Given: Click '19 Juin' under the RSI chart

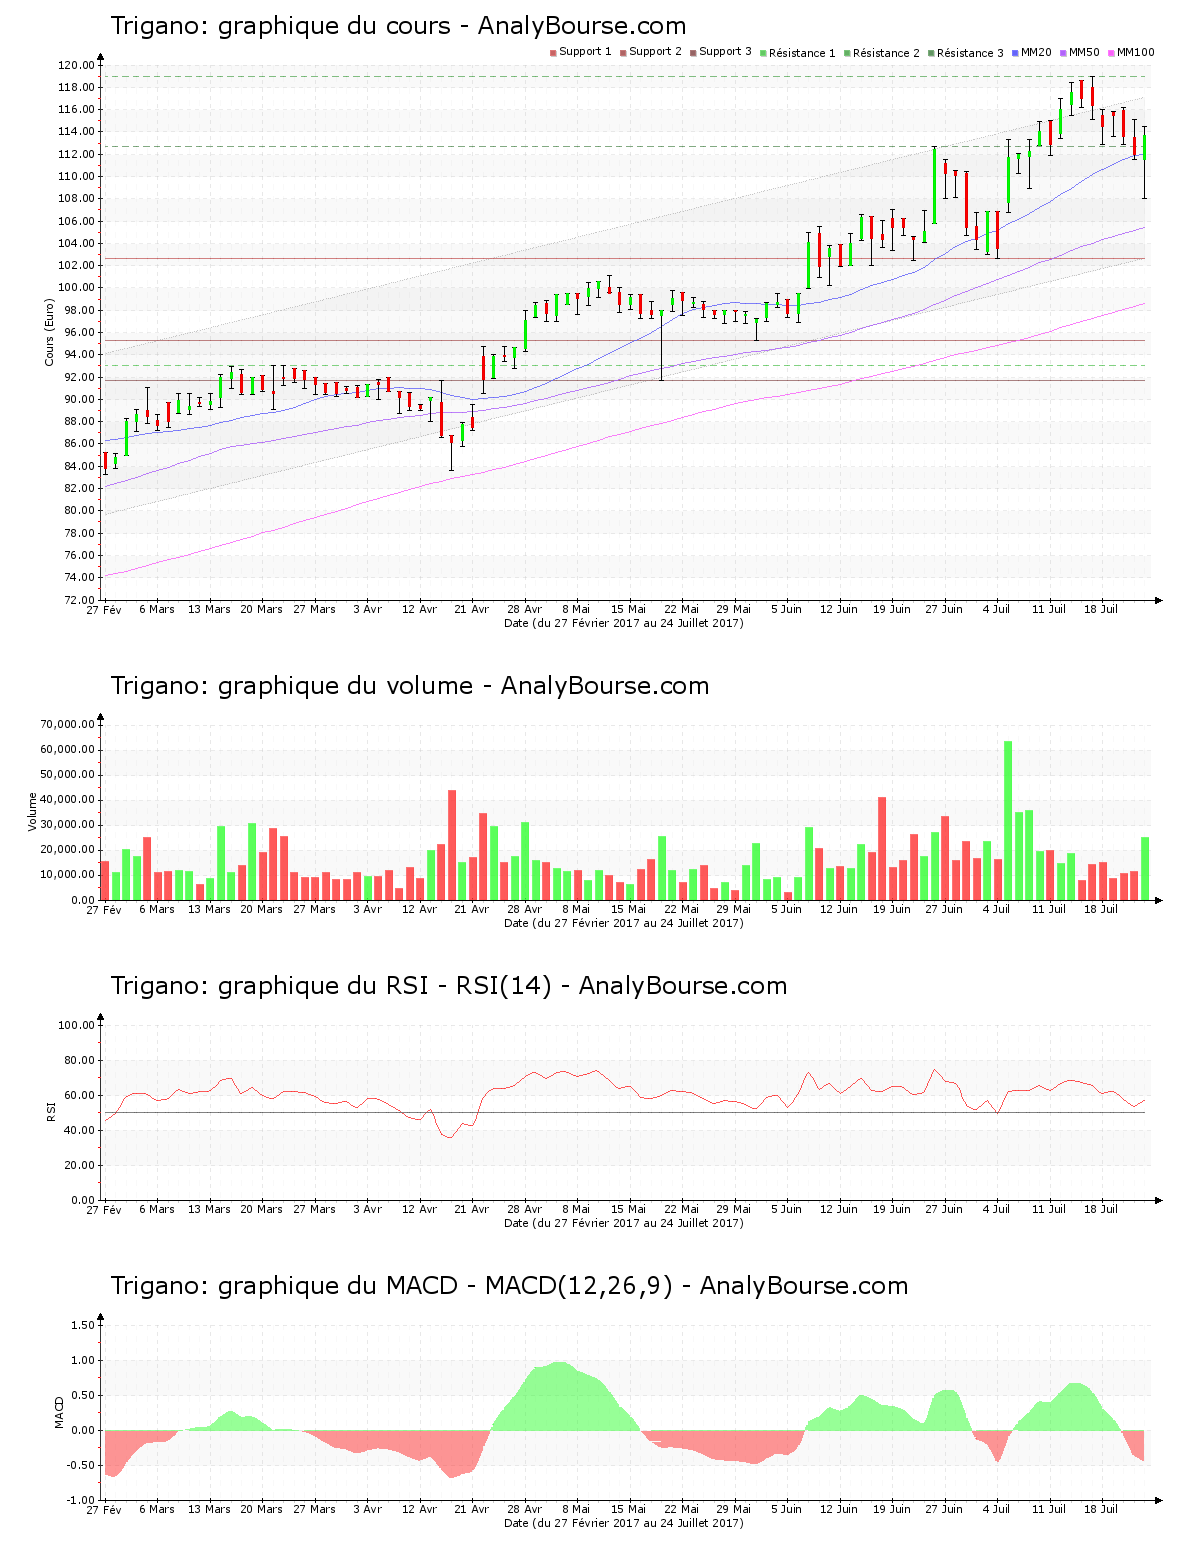Looking at the screenshot, I should click(x=891, y=1209).
